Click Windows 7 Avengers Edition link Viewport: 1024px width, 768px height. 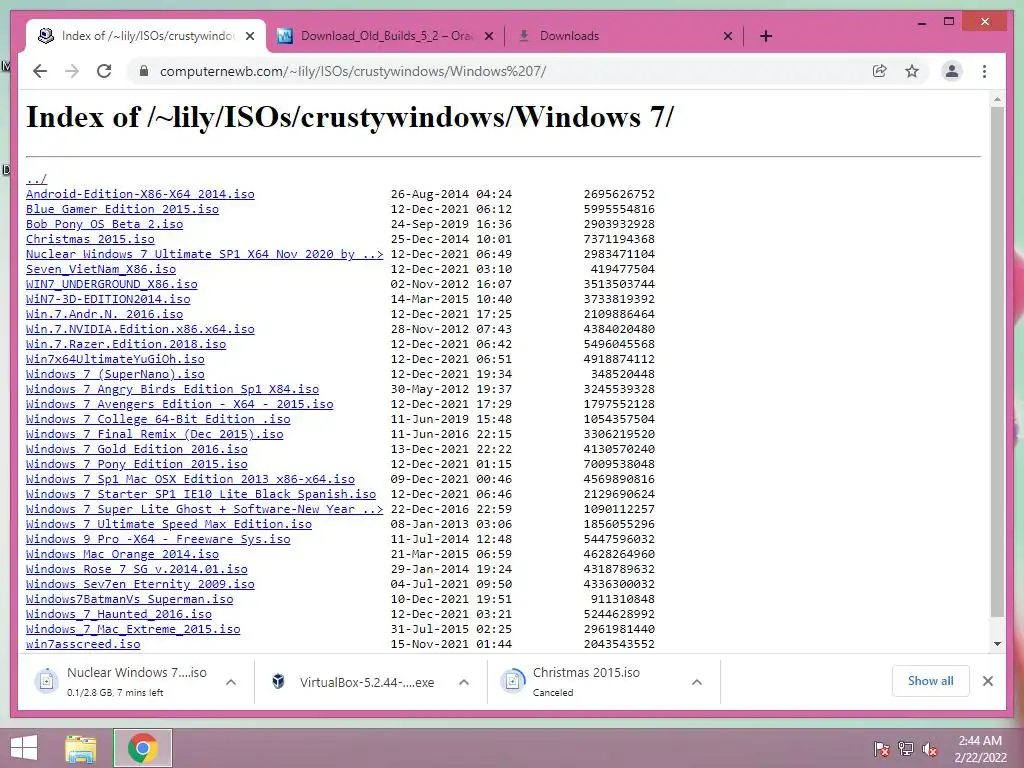(180, 404)
